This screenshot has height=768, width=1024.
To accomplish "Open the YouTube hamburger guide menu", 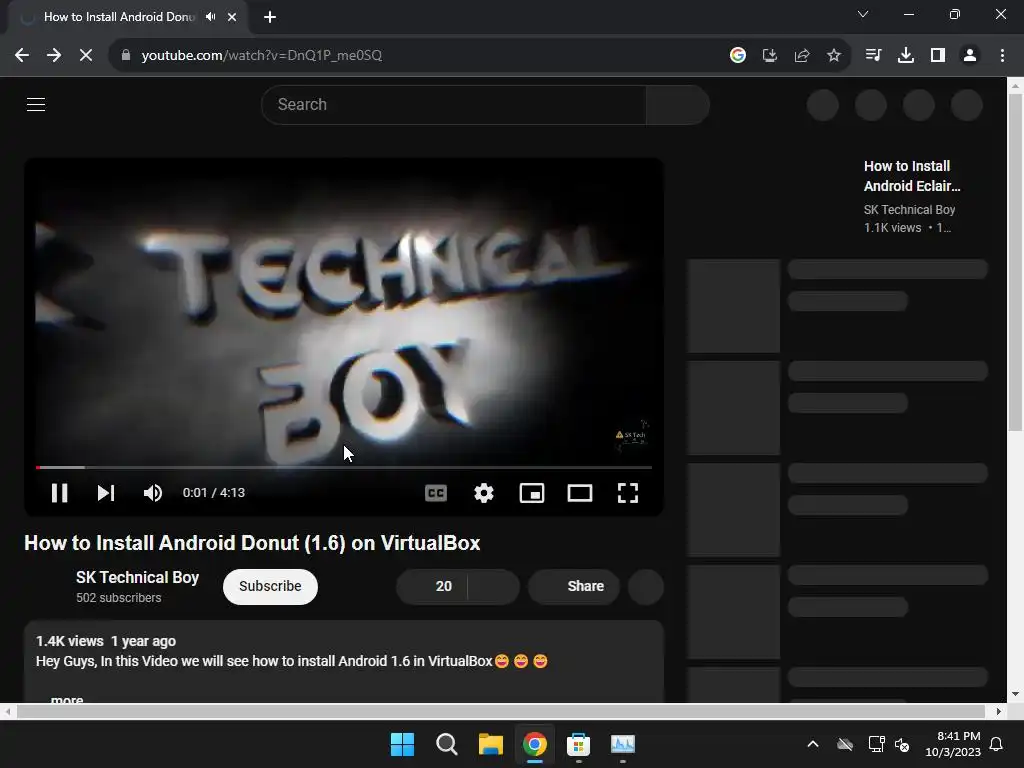I will [36, 104].
